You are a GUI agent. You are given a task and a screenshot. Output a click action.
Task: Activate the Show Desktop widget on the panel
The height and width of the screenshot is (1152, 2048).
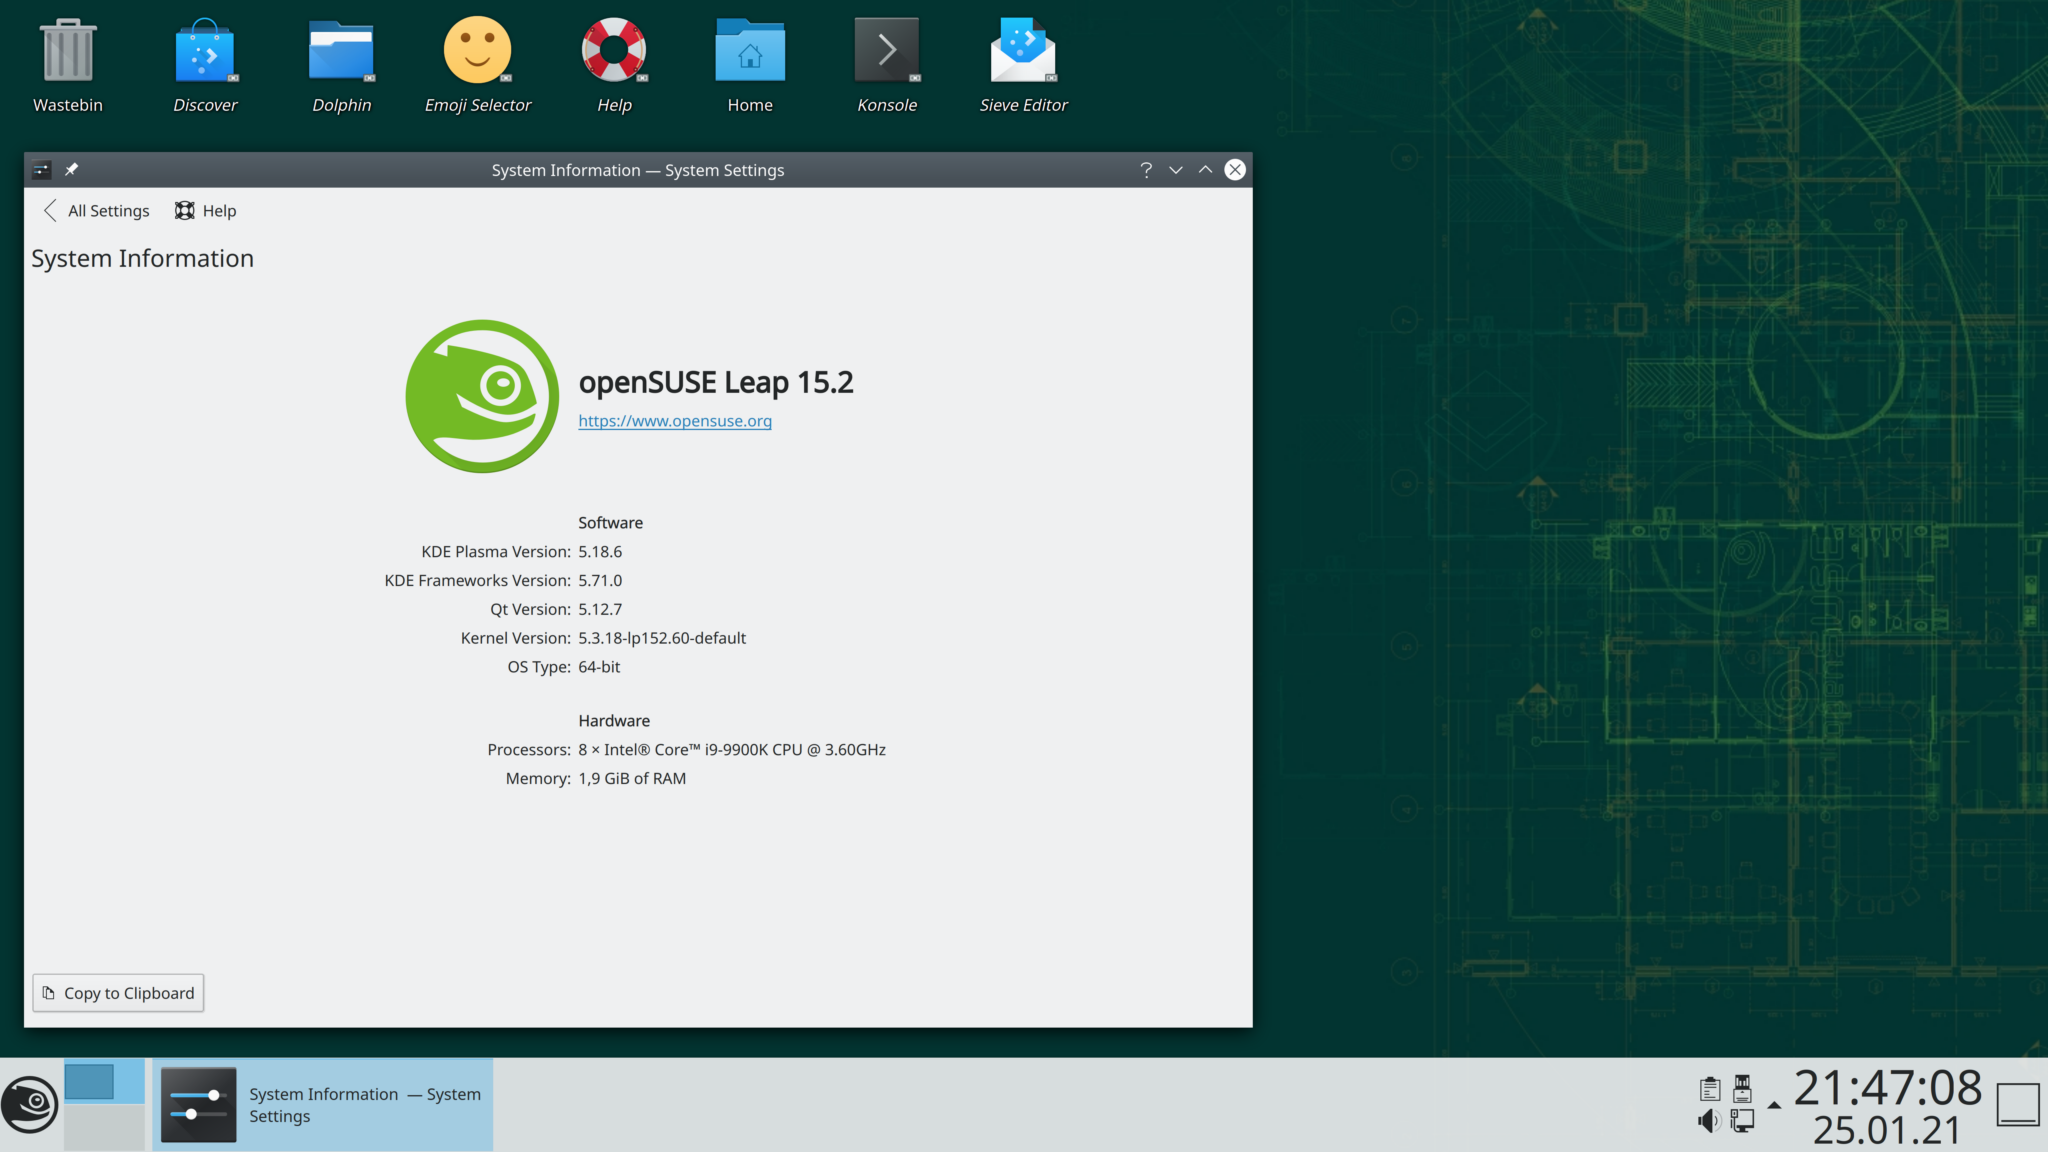pyautogui.click(x=2017, y=1105)
